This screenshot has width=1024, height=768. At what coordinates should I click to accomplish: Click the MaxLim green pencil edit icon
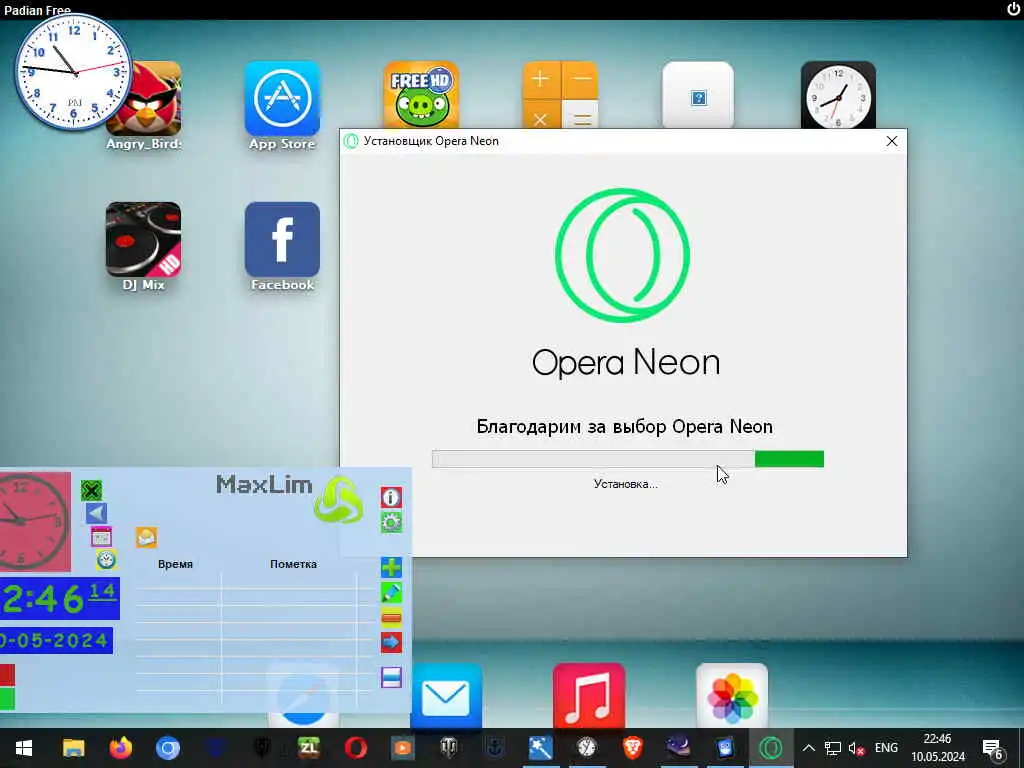[x=391, y=592]
